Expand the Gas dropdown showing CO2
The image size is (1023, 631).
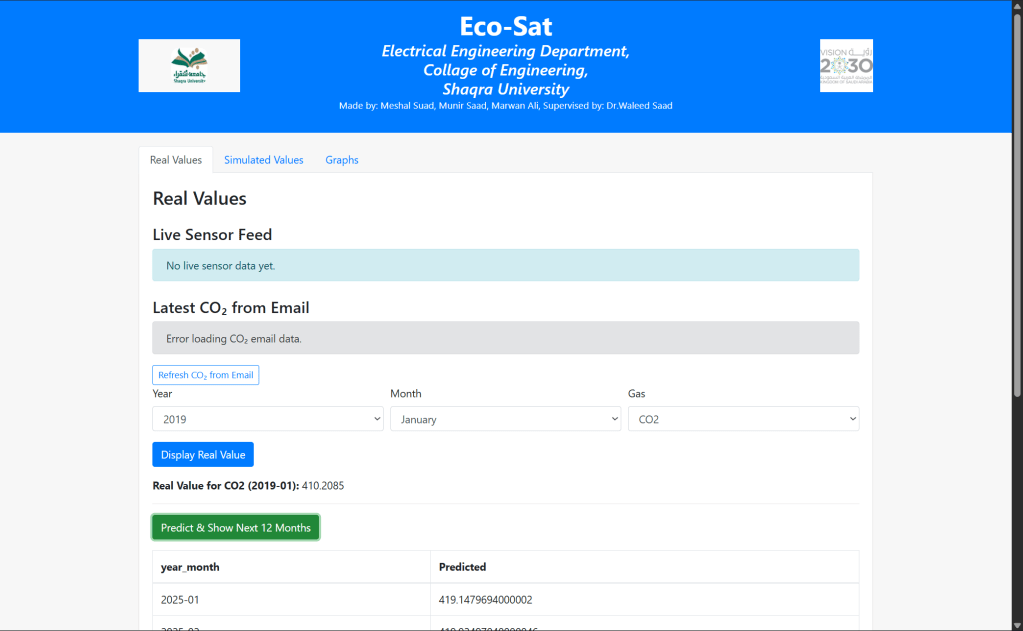[743, 419]
